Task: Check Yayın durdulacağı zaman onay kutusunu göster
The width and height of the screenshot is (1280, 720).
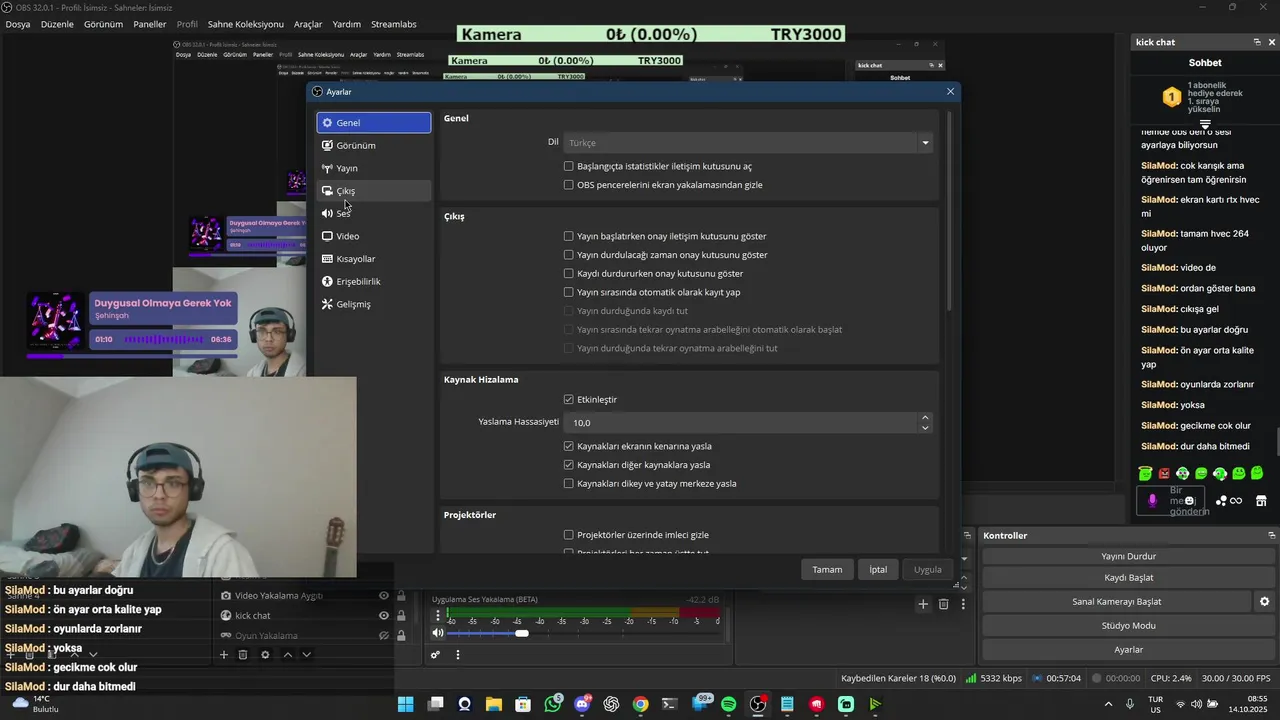Action: coord(569,255)
